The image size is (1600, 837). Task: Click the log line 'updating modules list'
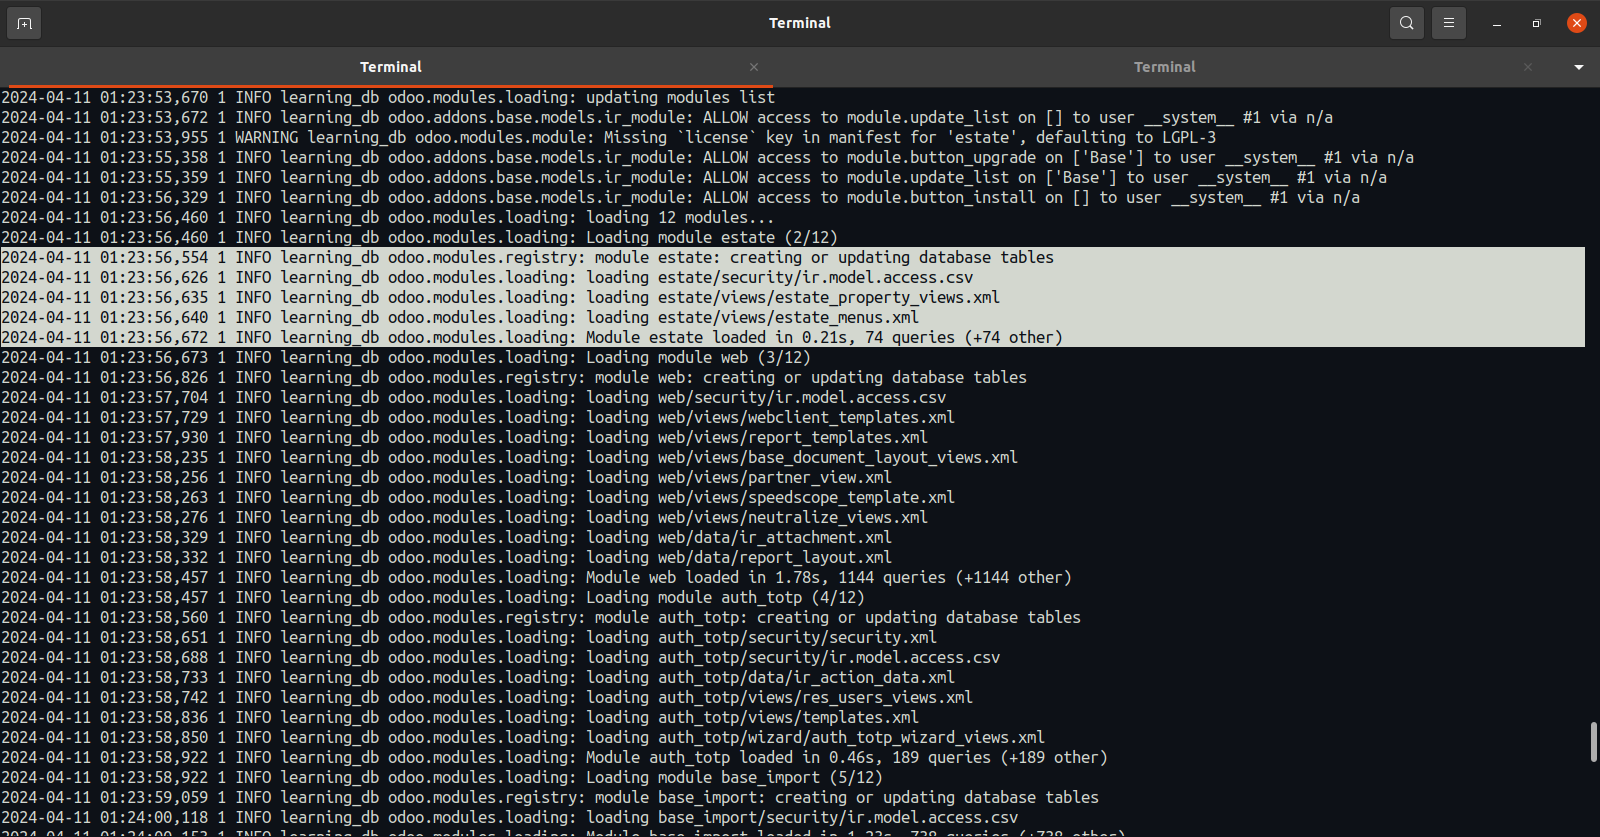388,97
